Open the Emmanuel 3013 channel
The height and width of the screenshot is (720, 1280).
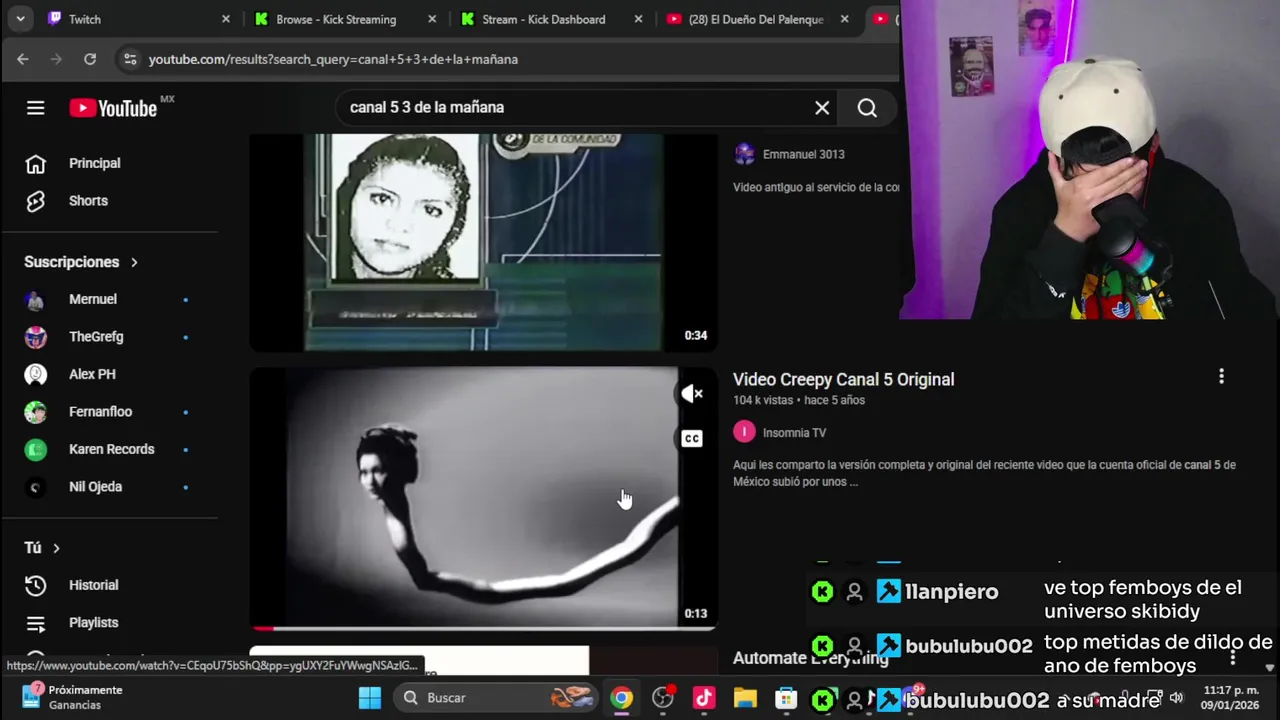[x=803, y=154]
